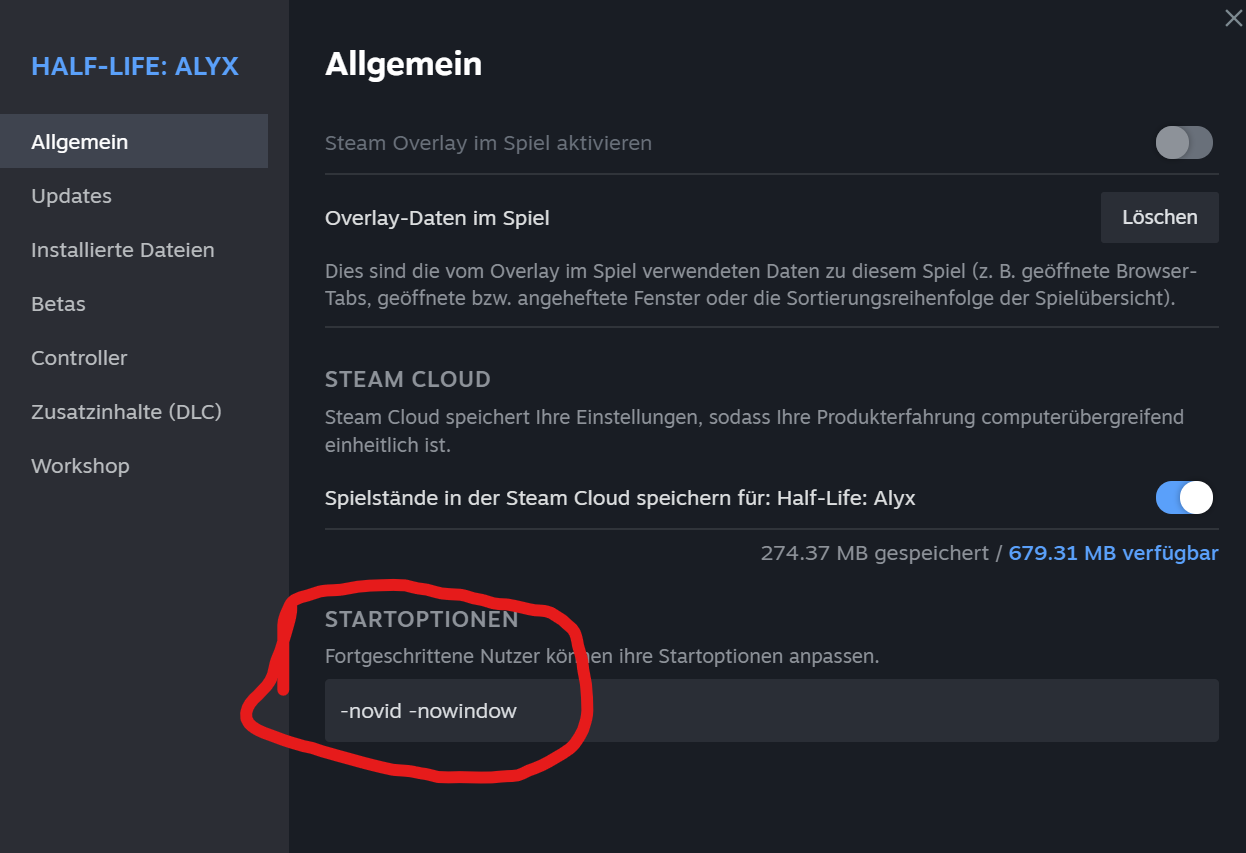Click the STARTOPTIONEN section heading
Screen dimensions: 1246x853
click(421, 620)
